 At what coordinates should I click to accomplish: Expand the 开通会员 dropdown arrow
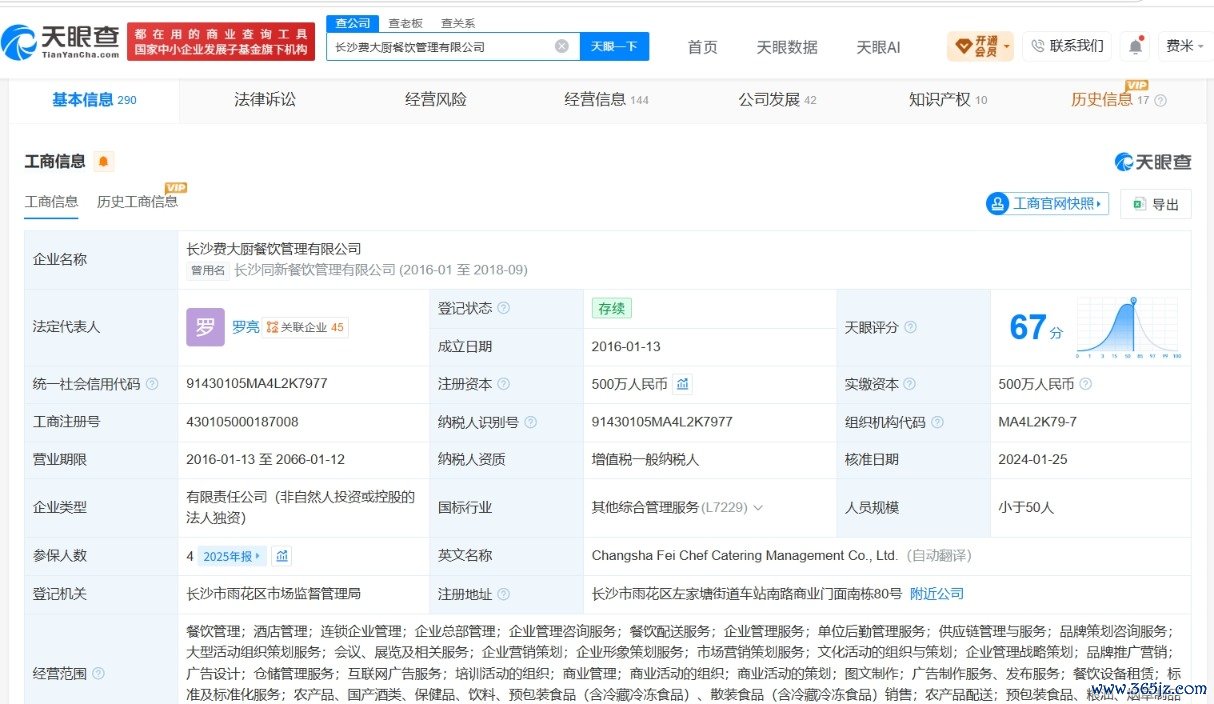[1006, 46]
